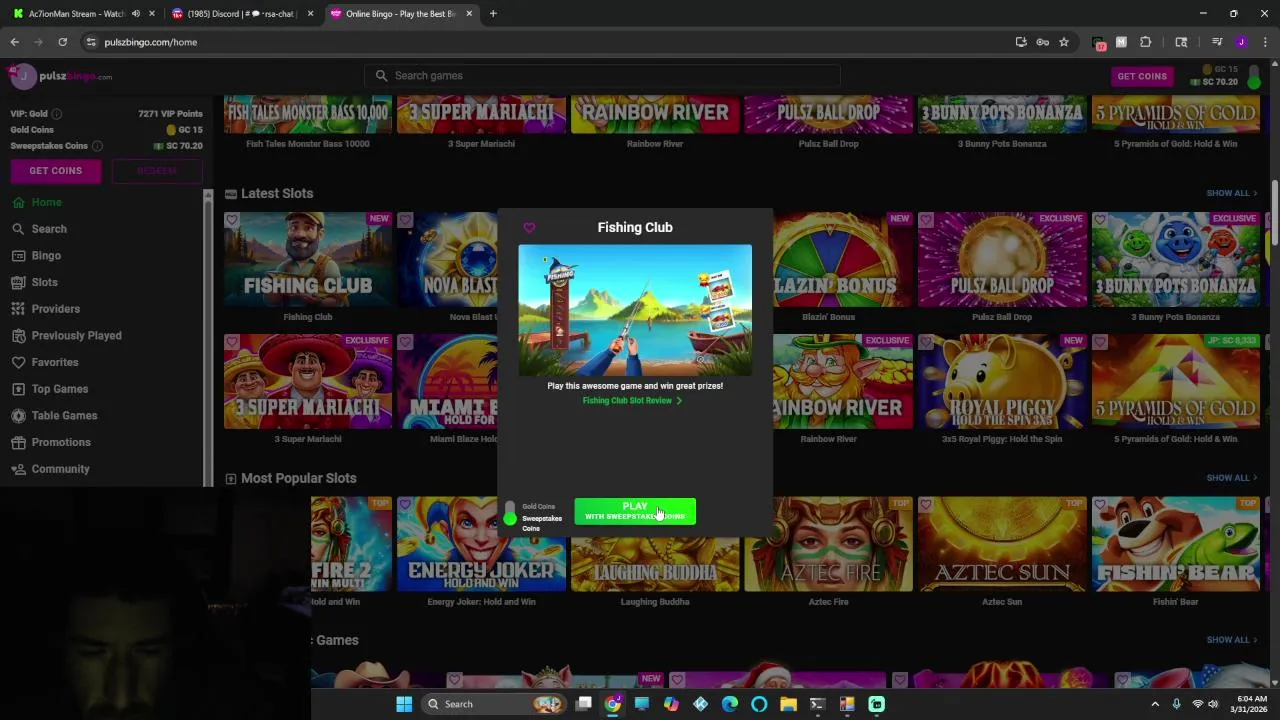This screenshot has height=720, width=1280.
Task: Open Microsoft Edge from the taskbar
Action: coord(729,704)
